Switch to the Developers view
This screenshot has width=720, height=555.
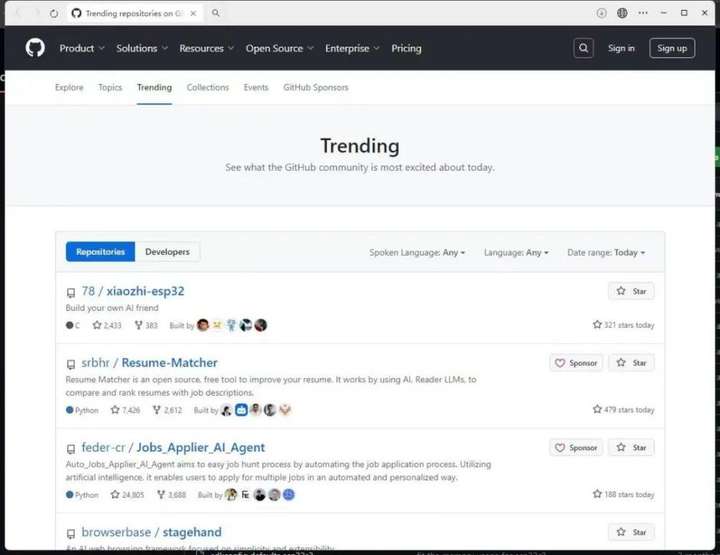pos(167,252)
